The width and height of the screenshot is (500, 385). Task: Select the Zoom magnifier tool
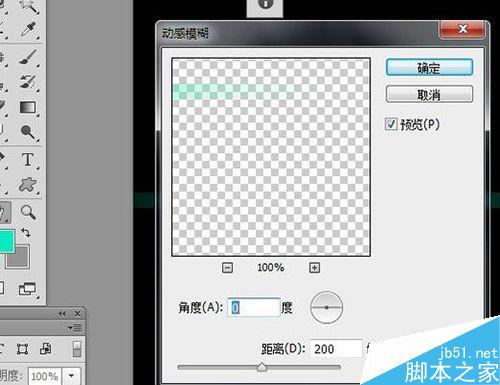(28, 212)
